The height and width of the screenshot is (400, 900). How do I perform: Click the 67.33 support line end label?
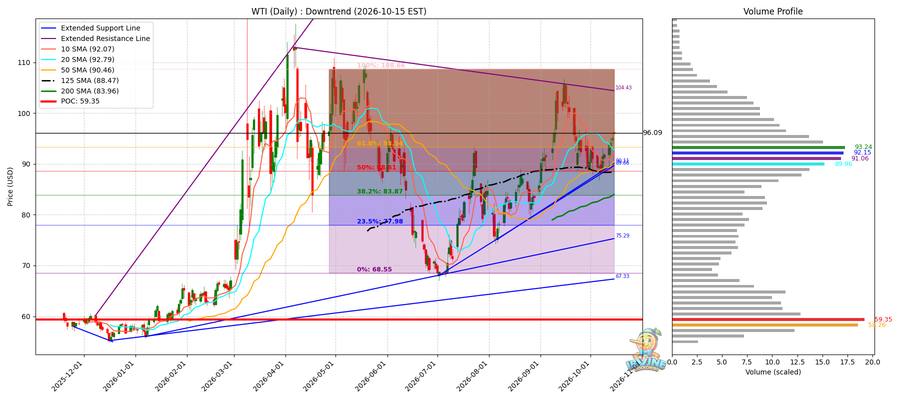click(622, 276)
